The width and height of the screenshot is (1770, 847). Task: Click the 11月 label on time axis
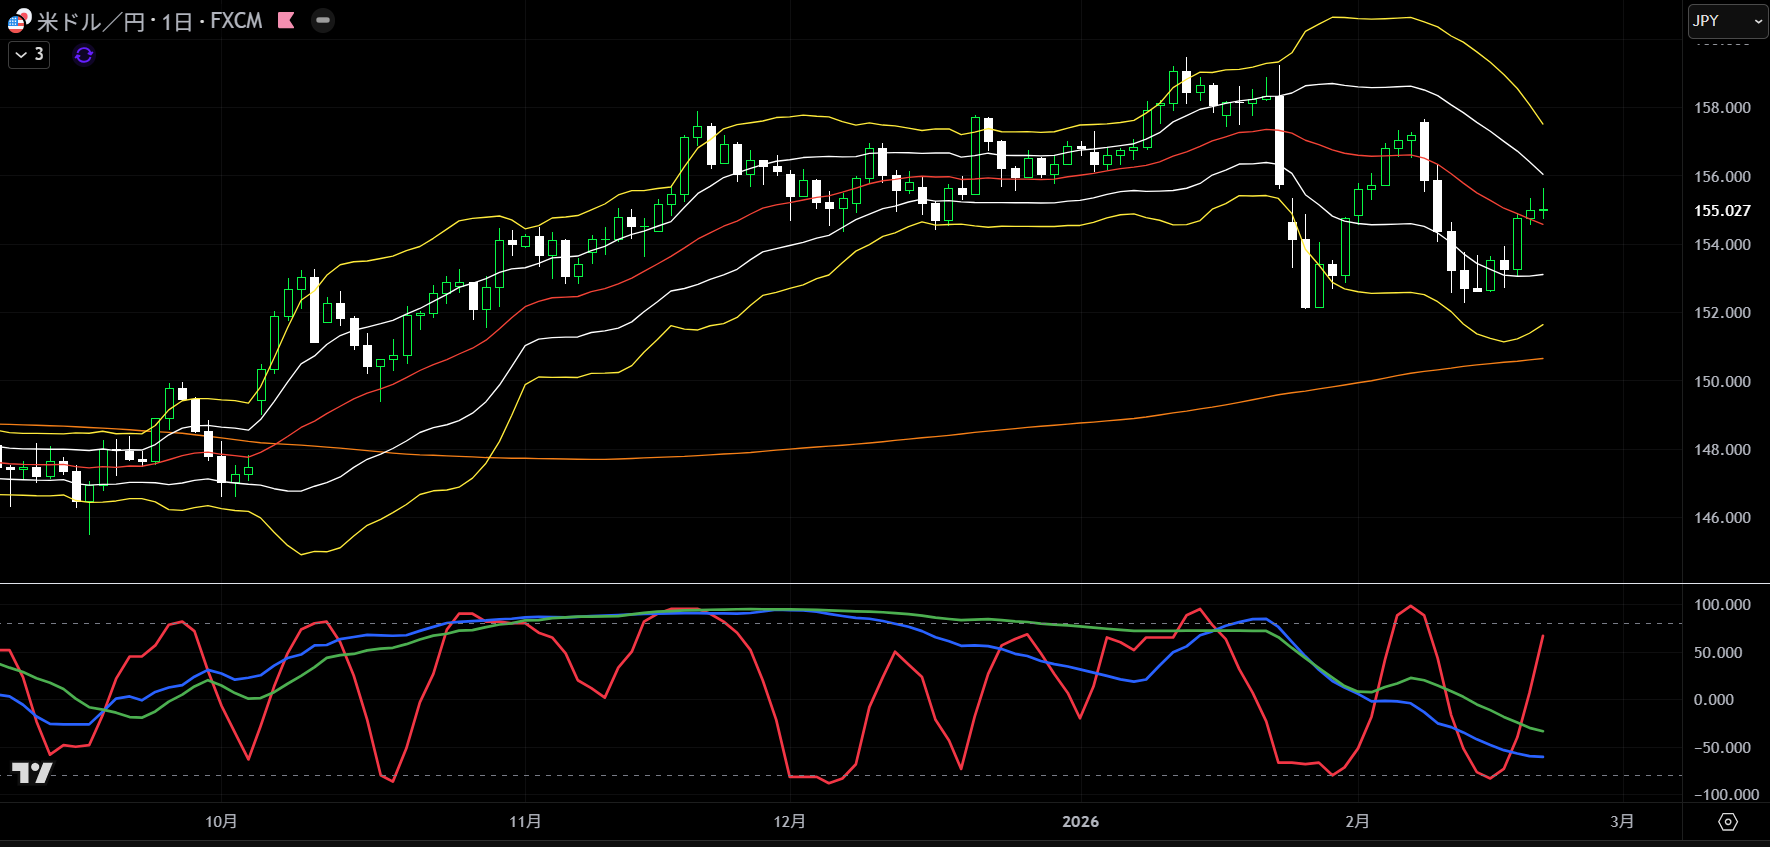coord(525,821)
